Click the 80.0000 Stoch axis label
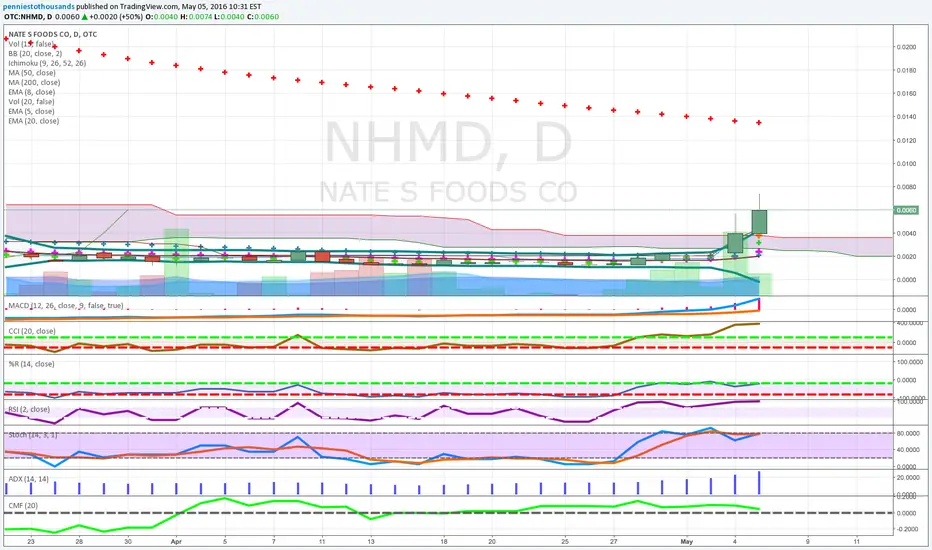This screenshot has height=550, width=932. (909, 433)
